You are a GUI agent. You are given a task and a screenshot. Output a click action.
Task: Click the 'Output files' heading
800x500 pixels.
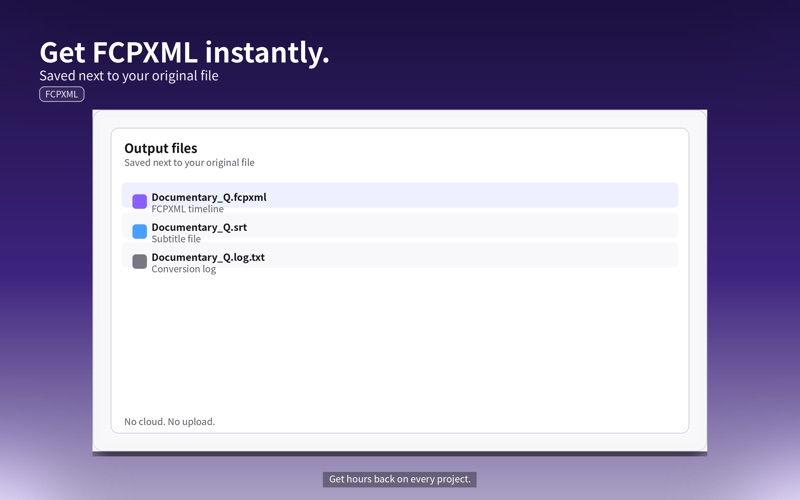click(x=161, y=148)
